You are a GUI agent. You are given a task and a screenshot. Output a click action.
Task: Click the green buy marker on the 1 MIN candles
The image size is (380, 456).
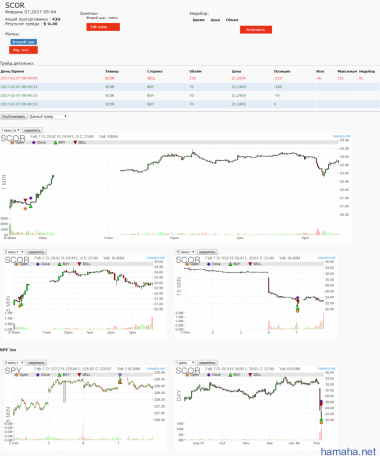click(31, 206)
